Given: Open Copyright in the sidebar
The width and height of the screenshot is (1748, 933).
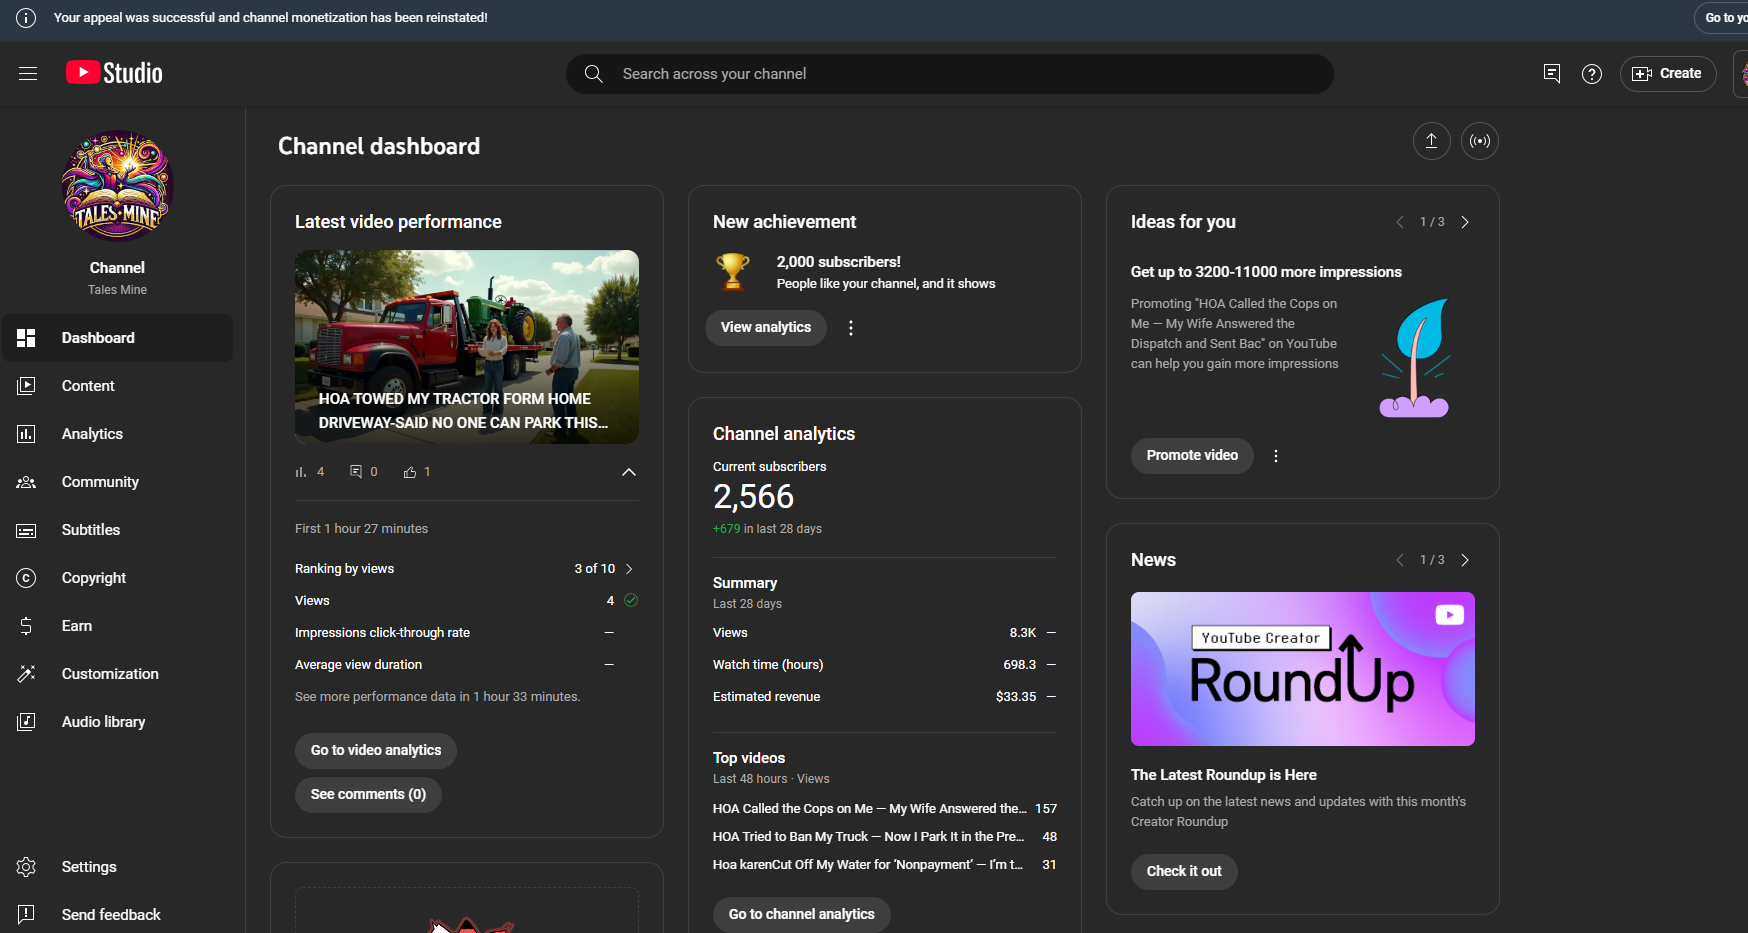Looking at the screenshot, I should pyautogui.click(x=117, y=578).
